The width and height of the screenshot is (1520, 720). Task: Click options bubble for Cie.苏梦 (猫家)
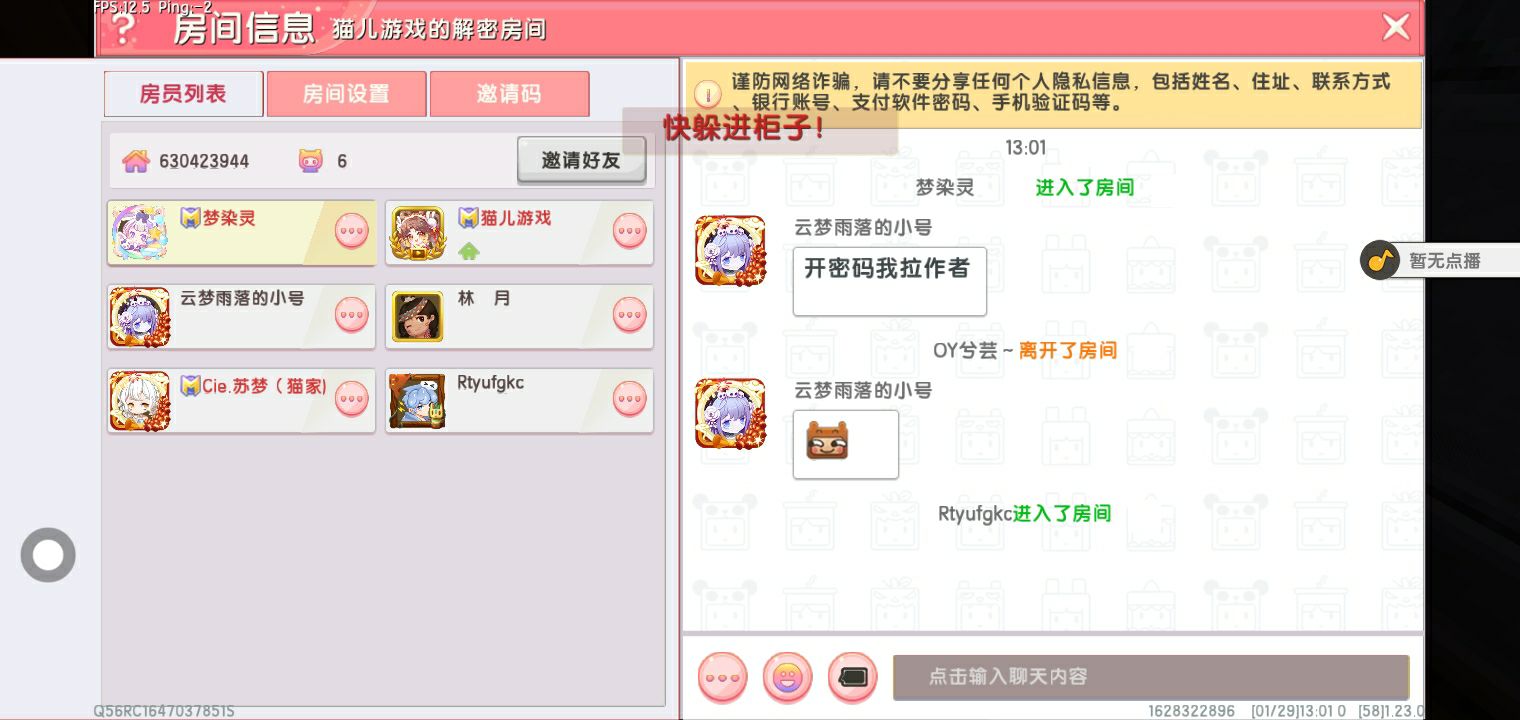[351, 399]
